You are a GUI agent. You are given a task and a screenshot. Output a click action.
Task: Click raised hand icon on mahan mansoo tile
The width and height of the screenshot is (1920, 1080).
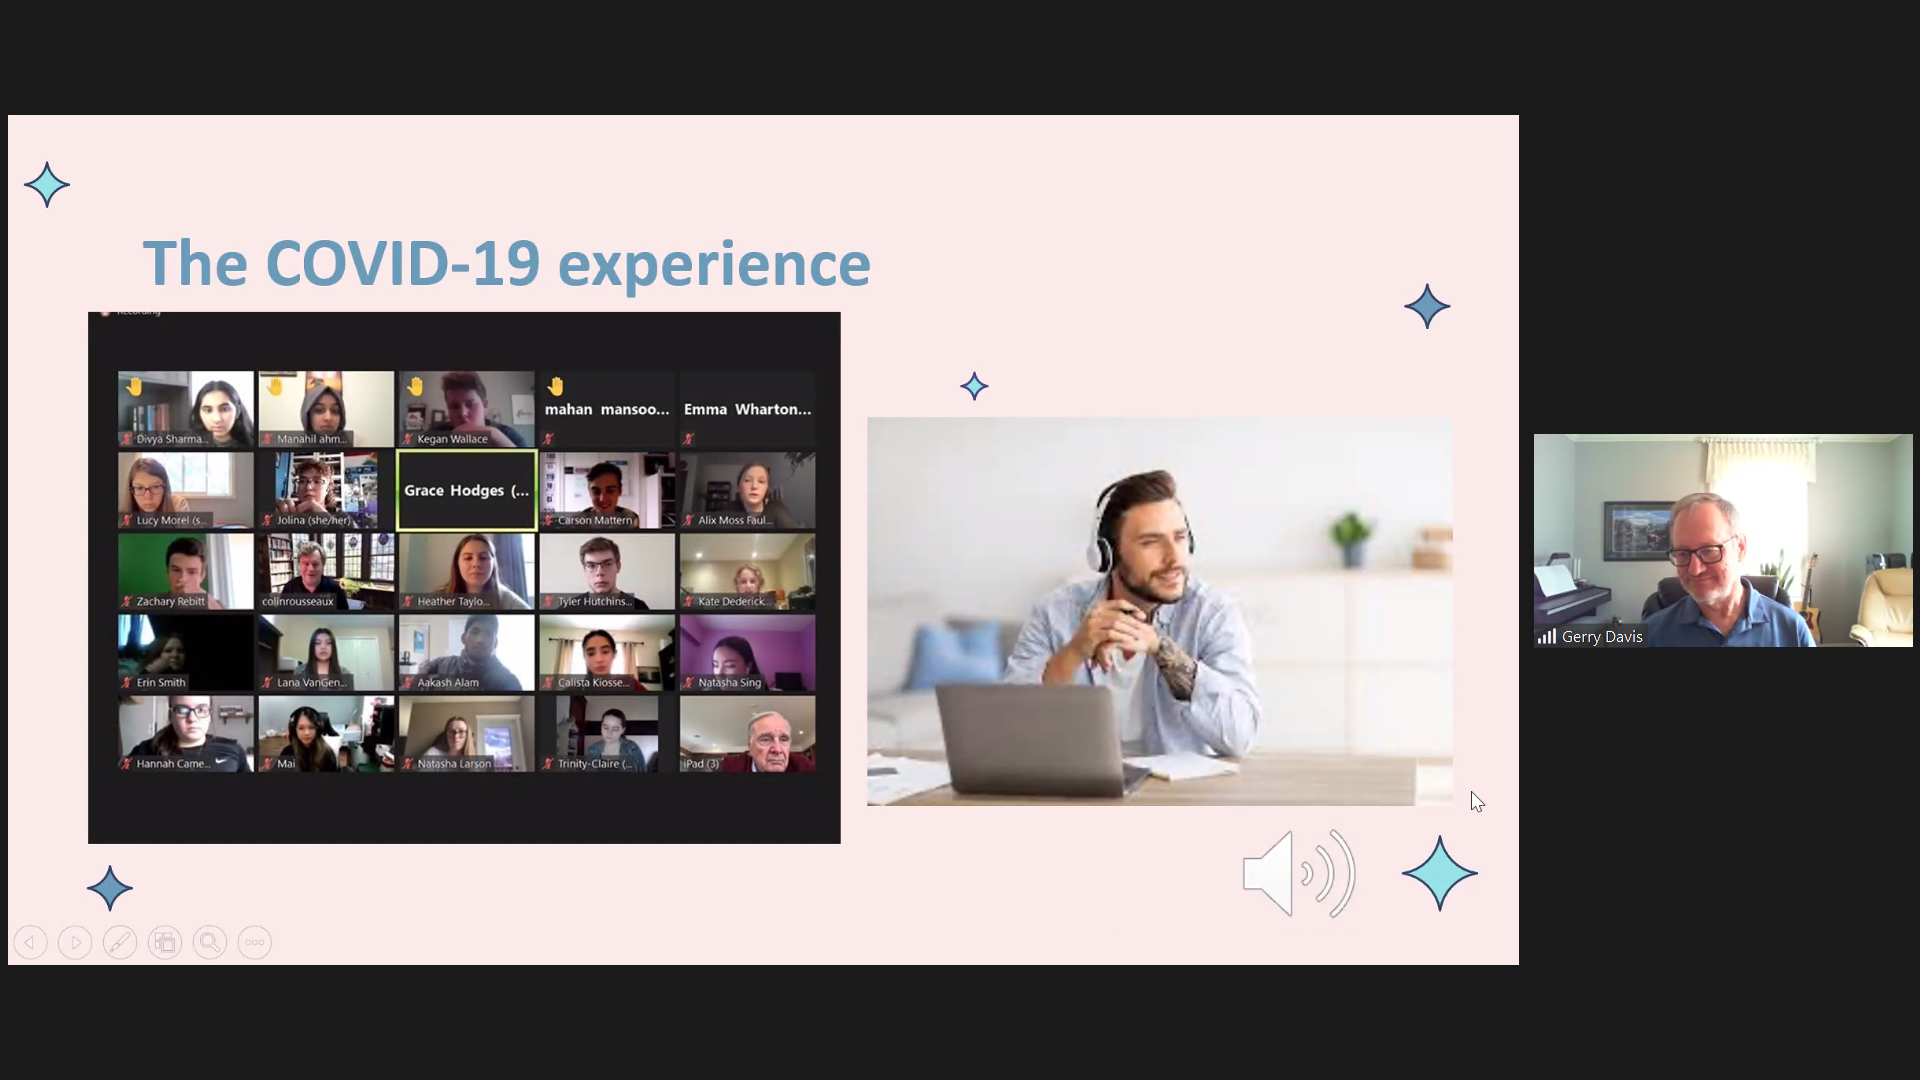[556, 386]
